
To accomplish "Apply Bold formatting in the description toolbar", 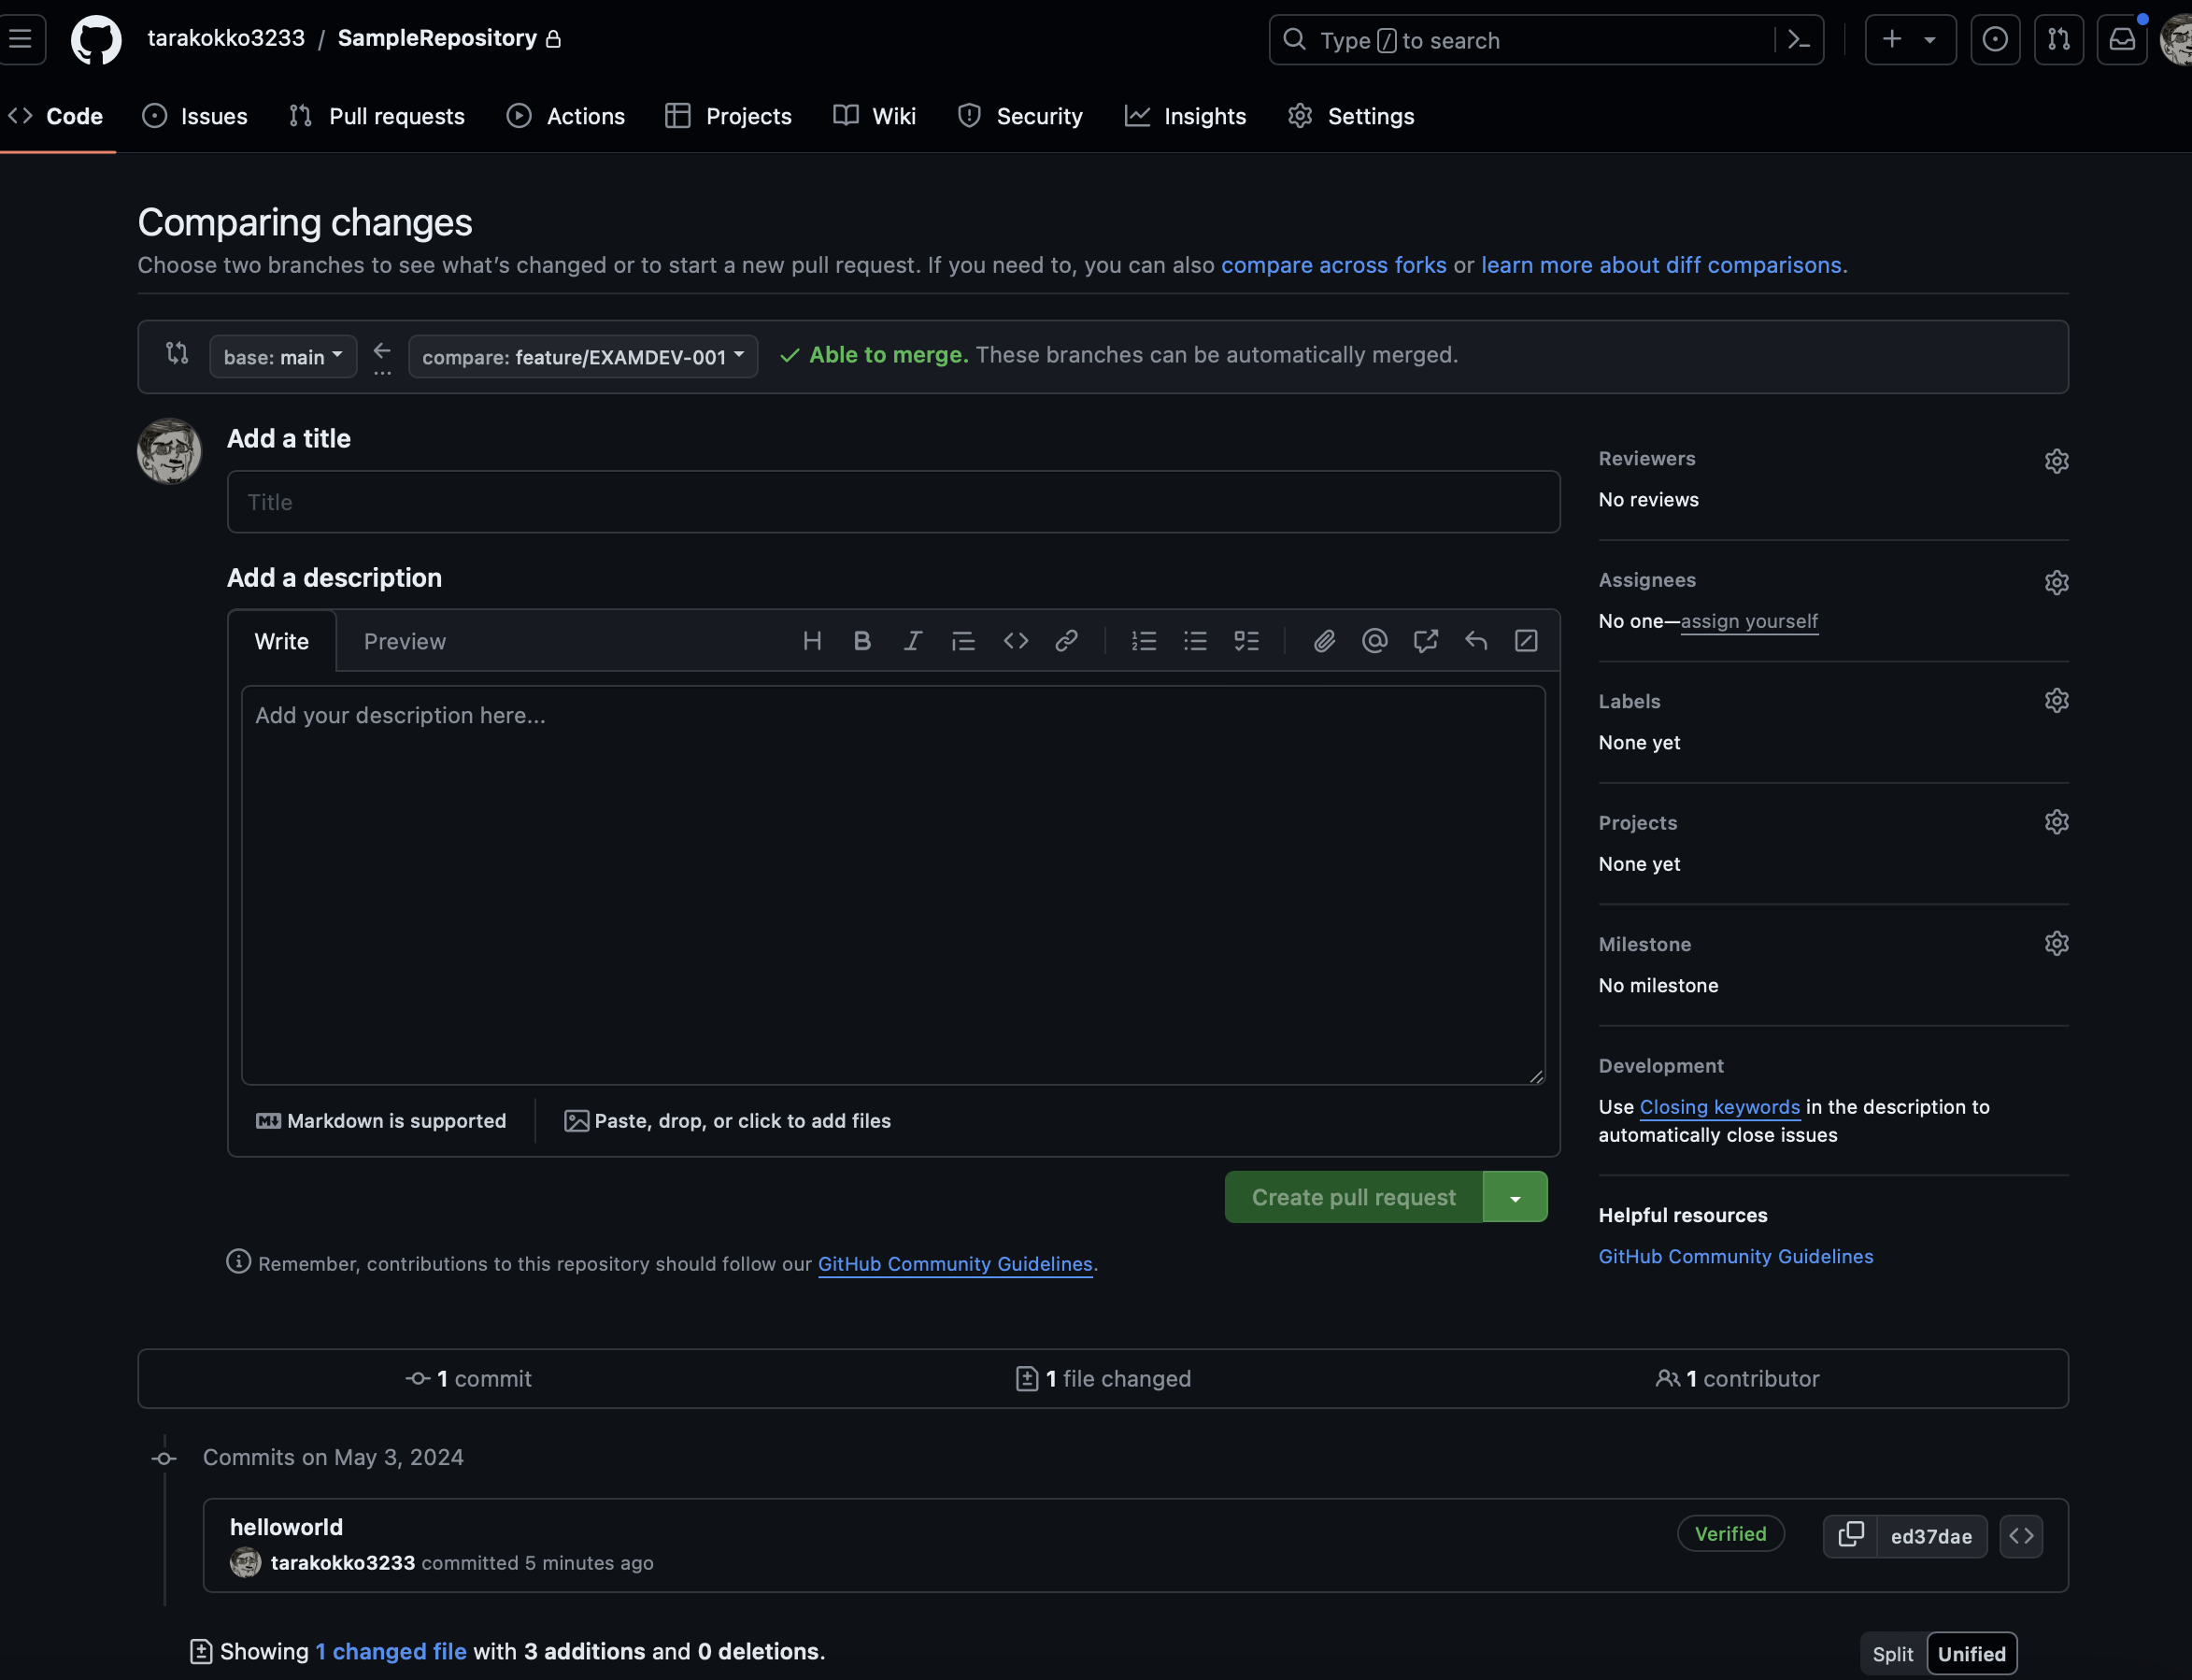I will pyautogui.click(x=862, y=641).
